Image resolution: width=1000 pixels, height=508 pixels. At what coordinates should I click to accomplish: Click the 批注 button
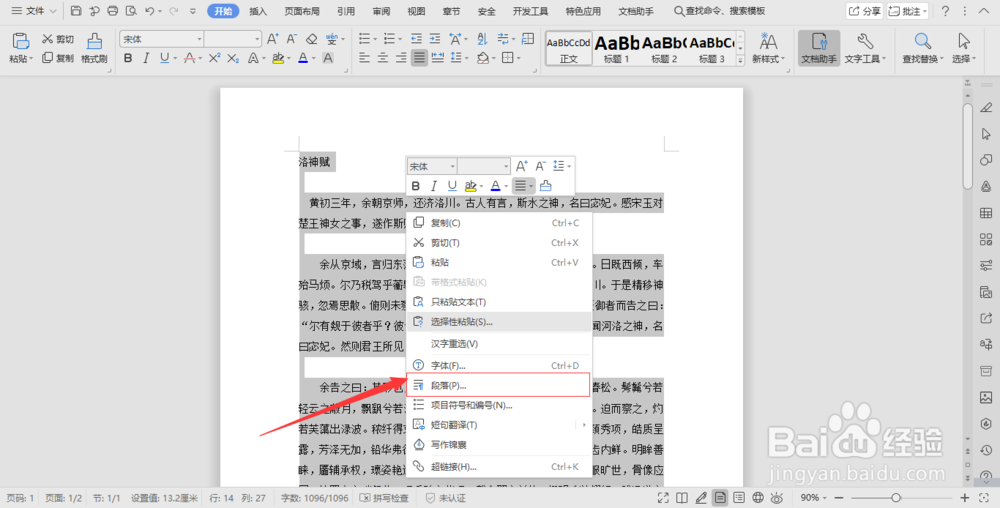pyautogui.click(x=908, y=11)
